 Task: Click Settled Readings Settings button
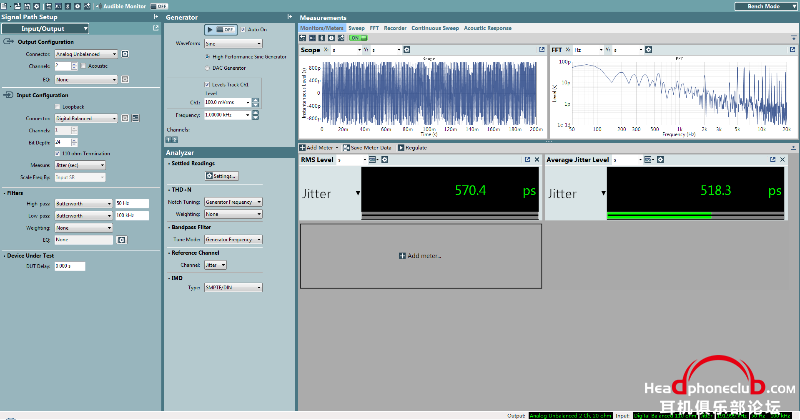221,176
